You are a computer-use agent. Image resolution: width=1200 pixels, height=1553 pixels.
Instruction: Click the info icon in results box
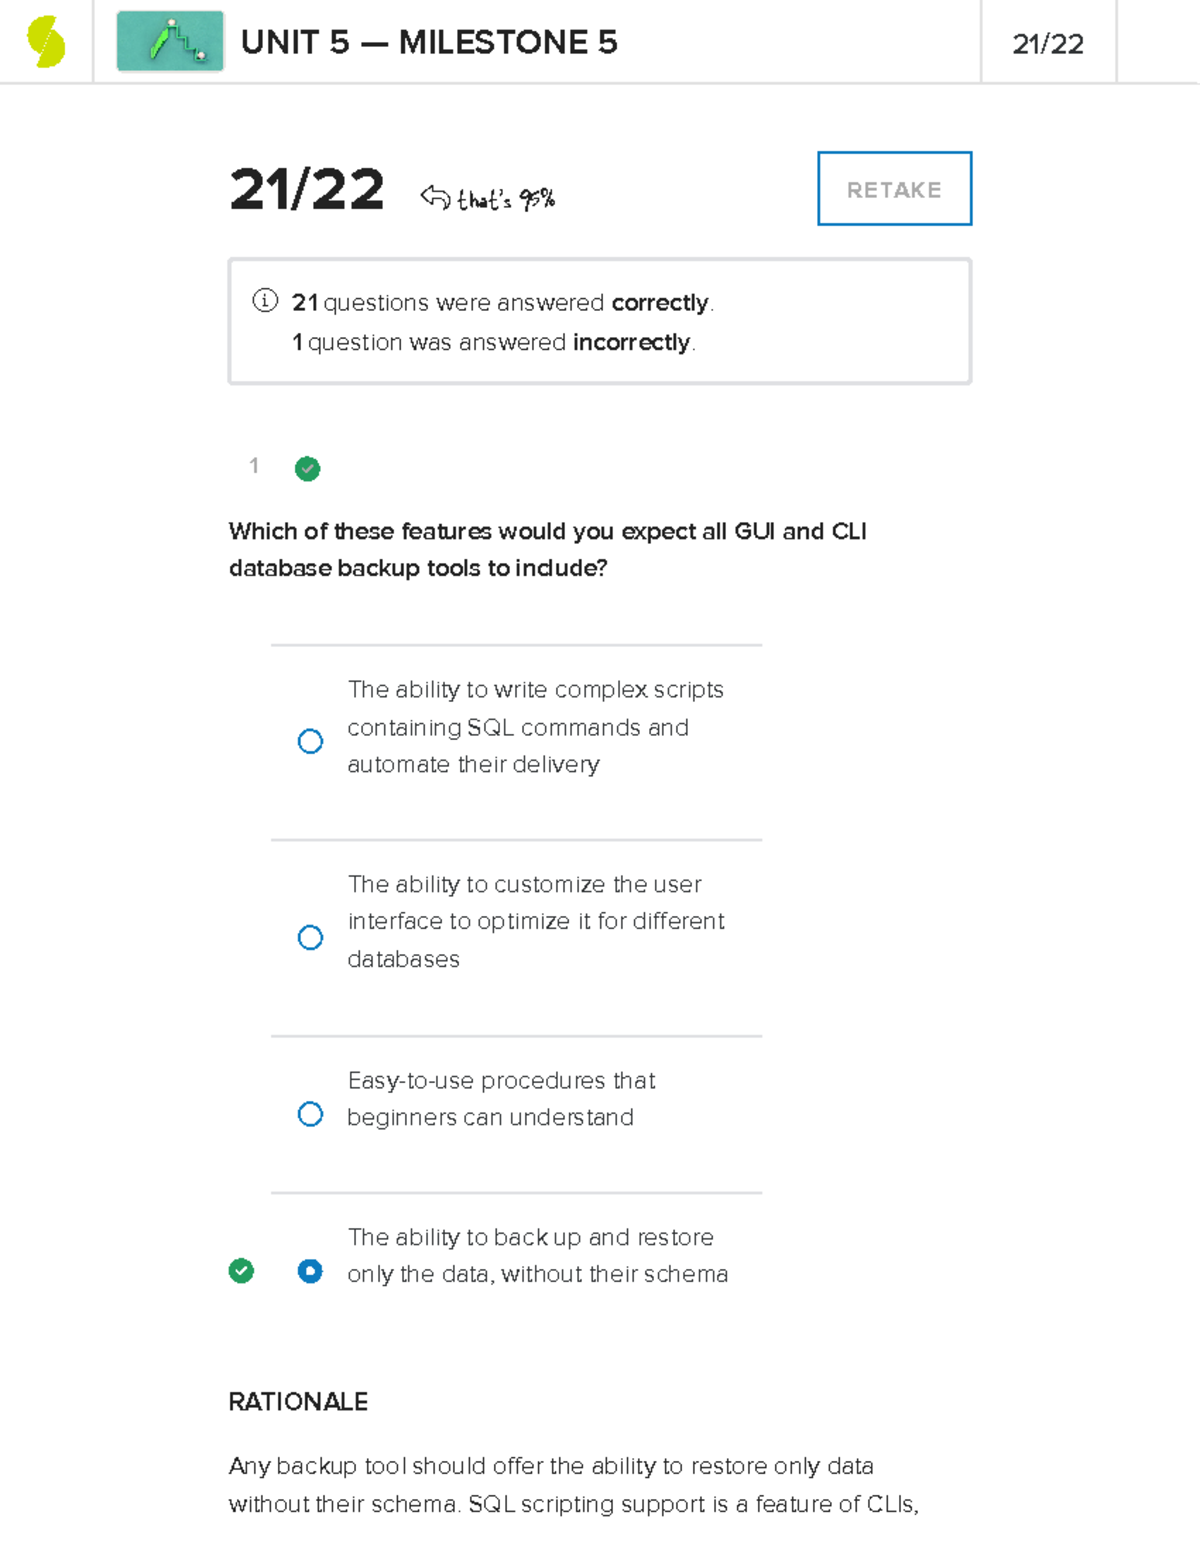[265, 301]
